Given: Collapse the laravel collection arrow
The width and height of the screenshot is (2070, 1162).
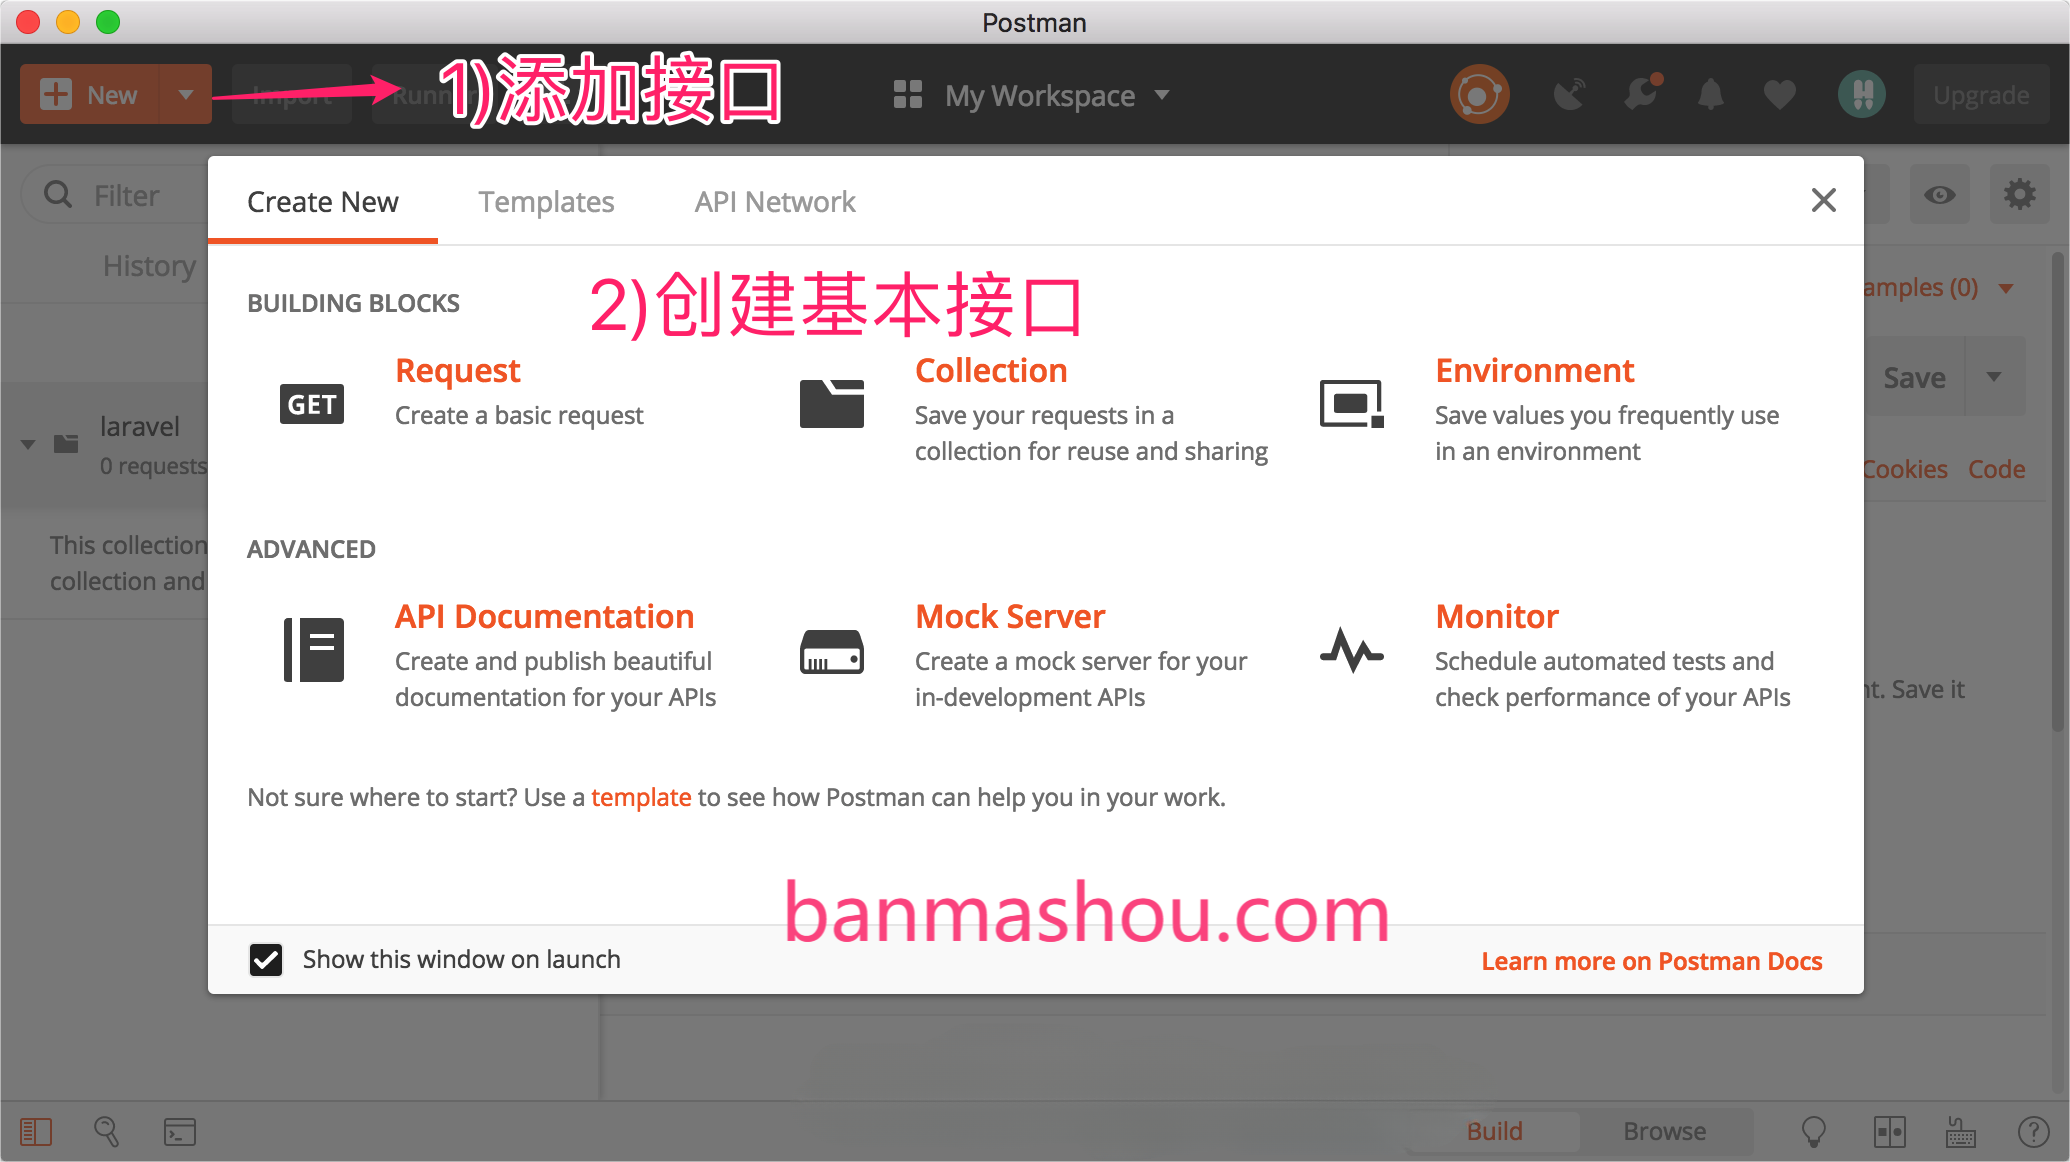Looking at the screenshot, I should coord(28,444).
